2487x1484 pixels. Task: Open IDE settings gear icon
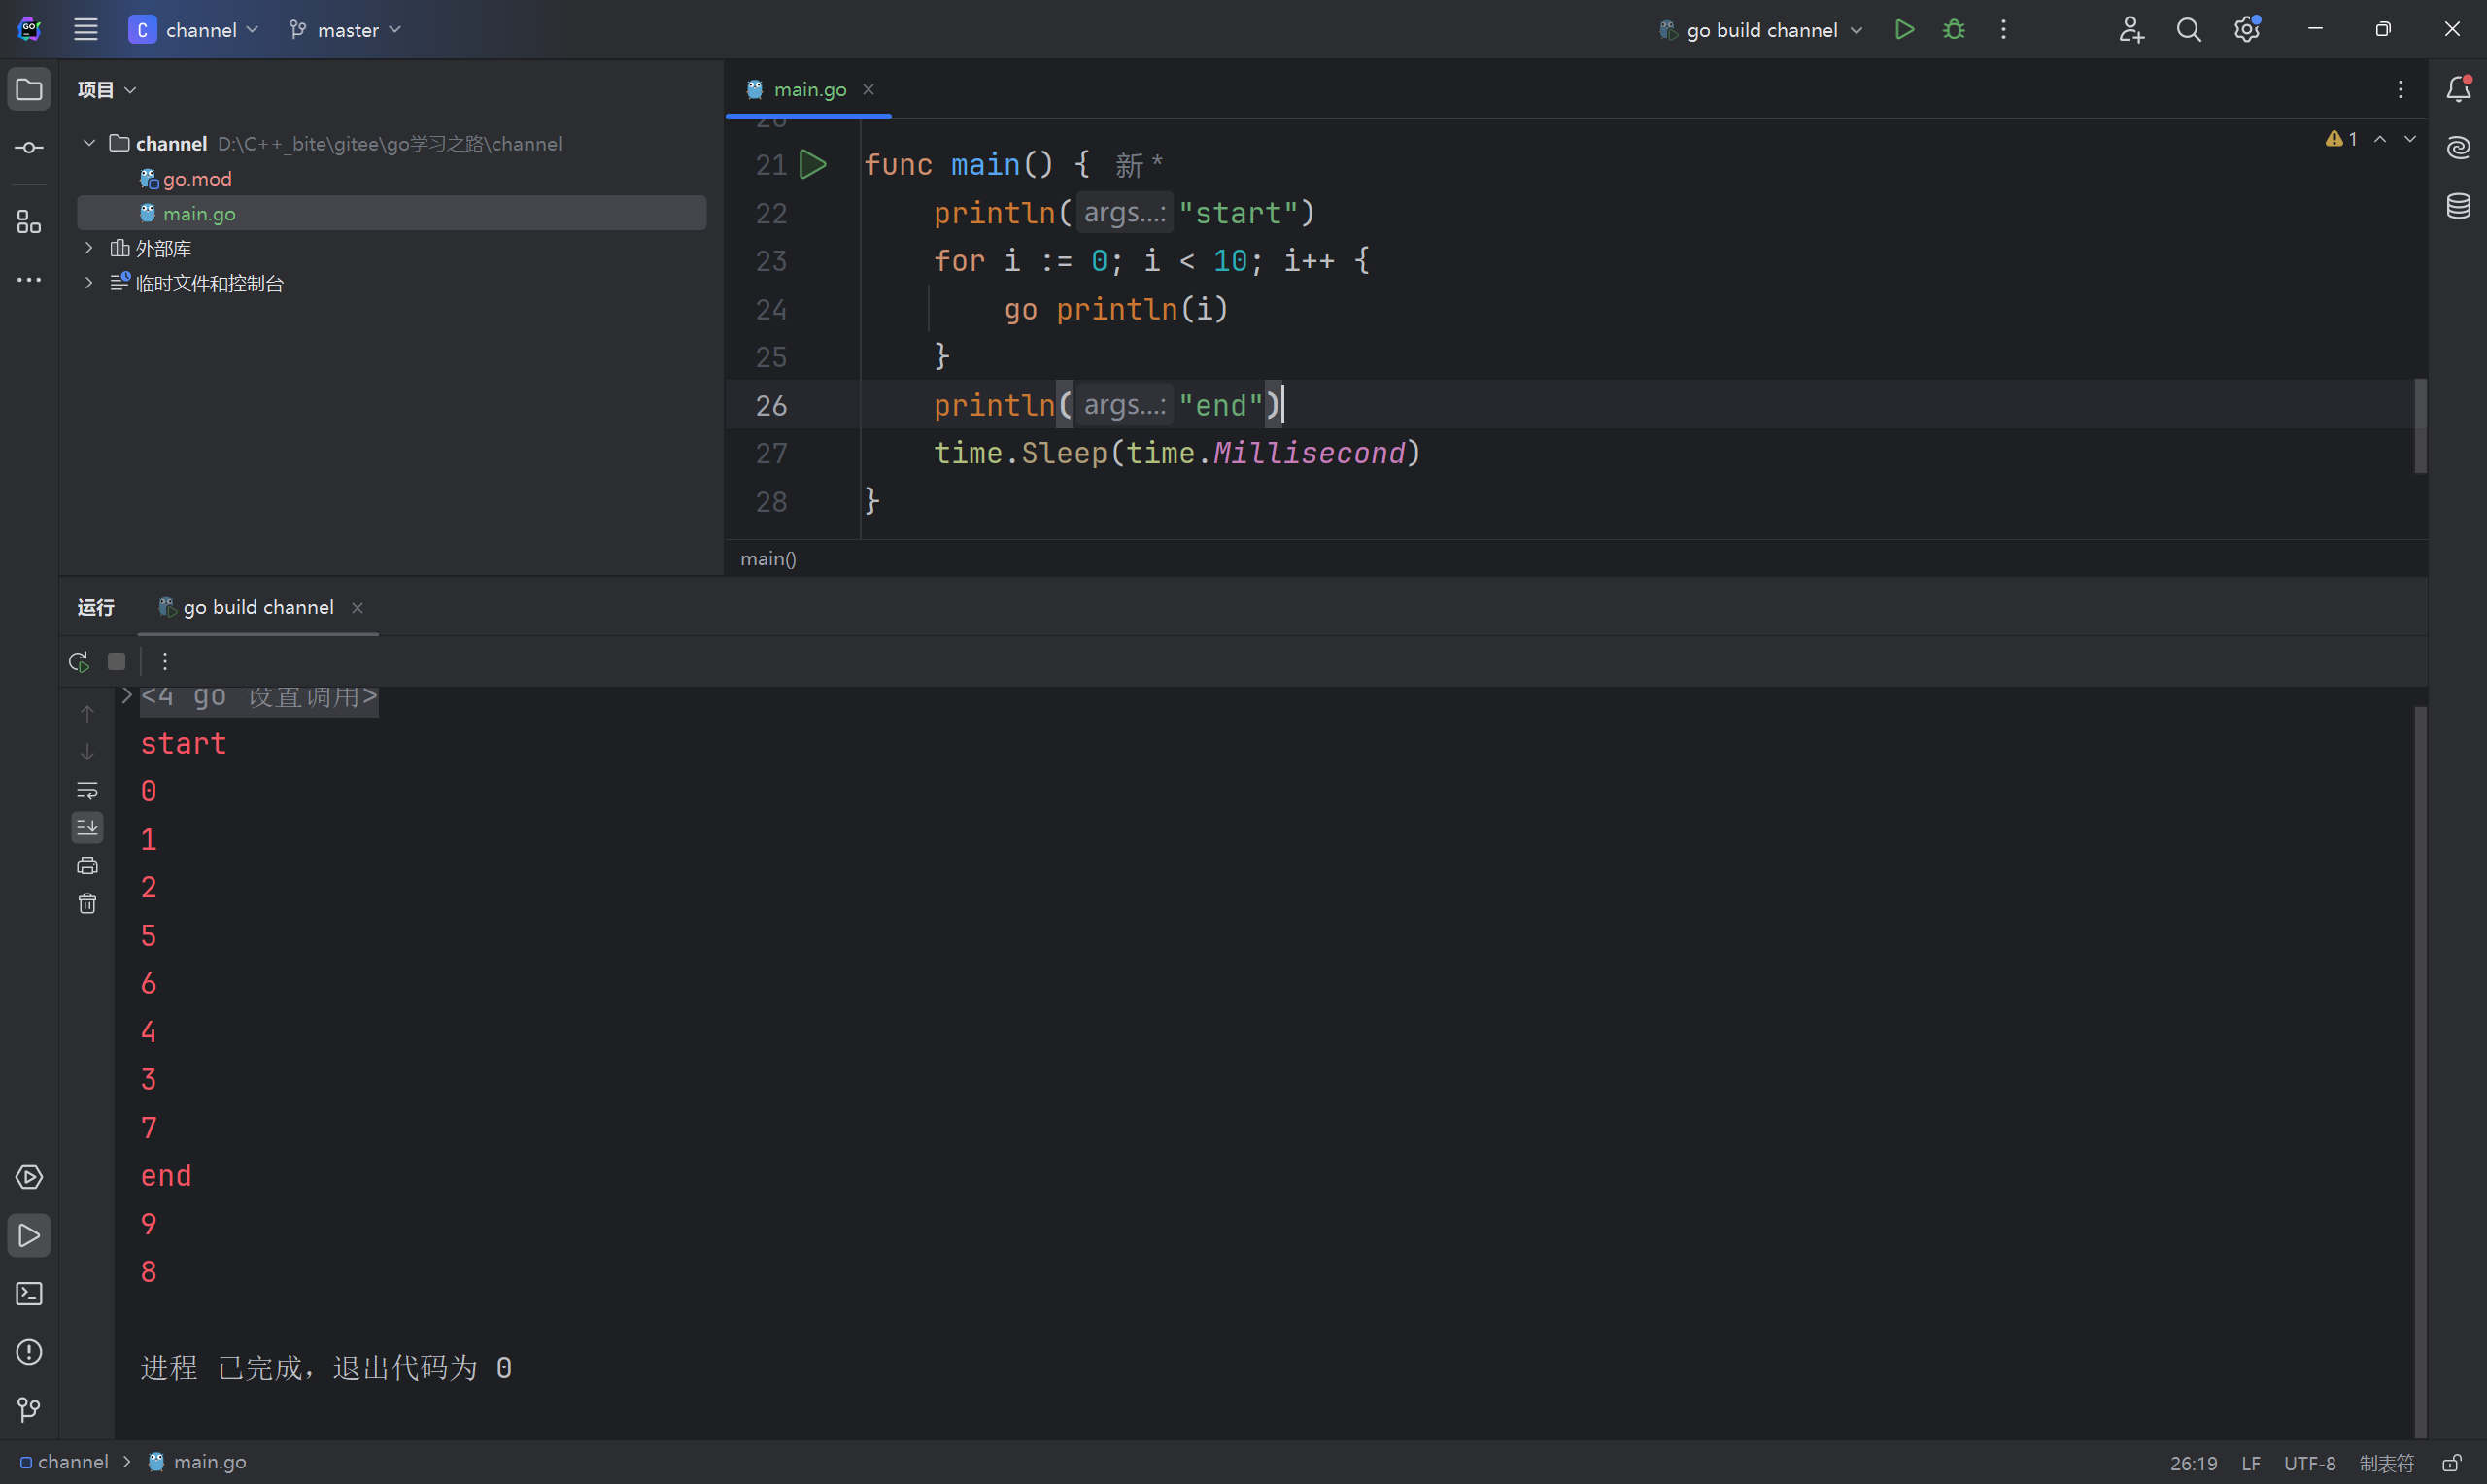point(2247,29)
